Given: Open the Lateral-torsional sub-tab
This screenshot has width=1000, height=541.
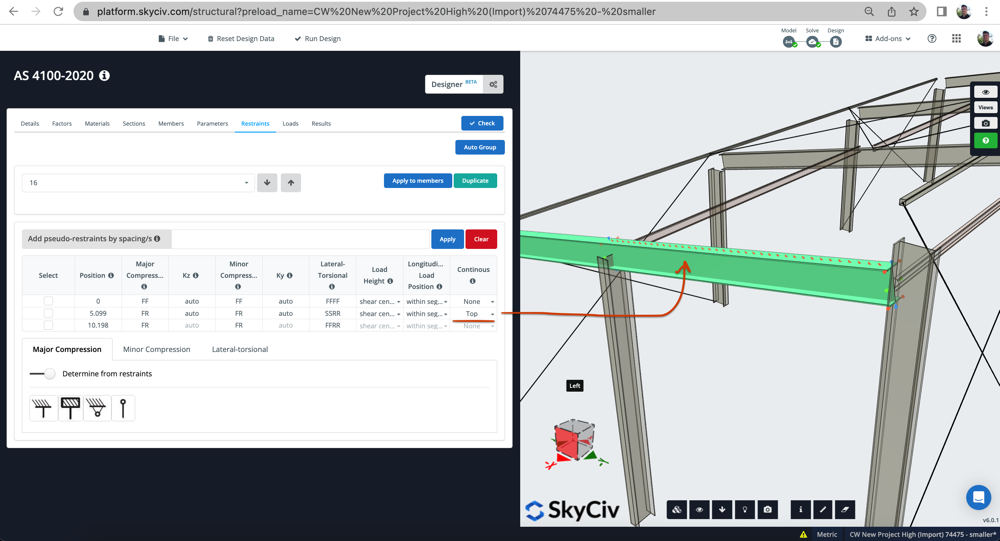Looking at the screenshot, I should click(x=240, y=349).
